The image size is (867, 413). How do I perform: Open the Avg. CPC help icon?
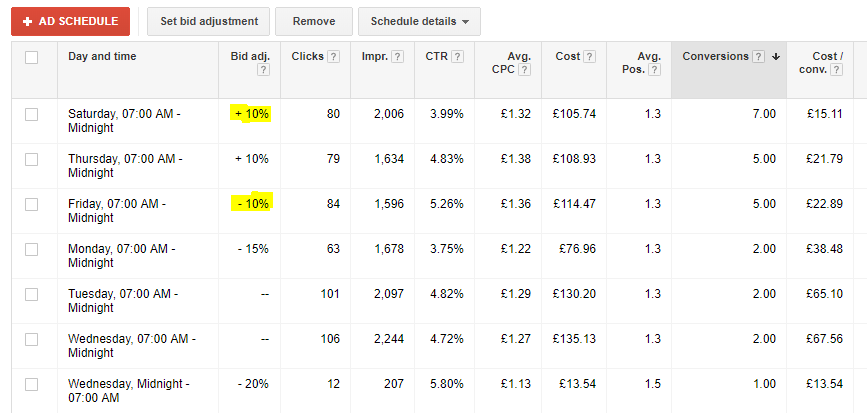tap(525, 70)
